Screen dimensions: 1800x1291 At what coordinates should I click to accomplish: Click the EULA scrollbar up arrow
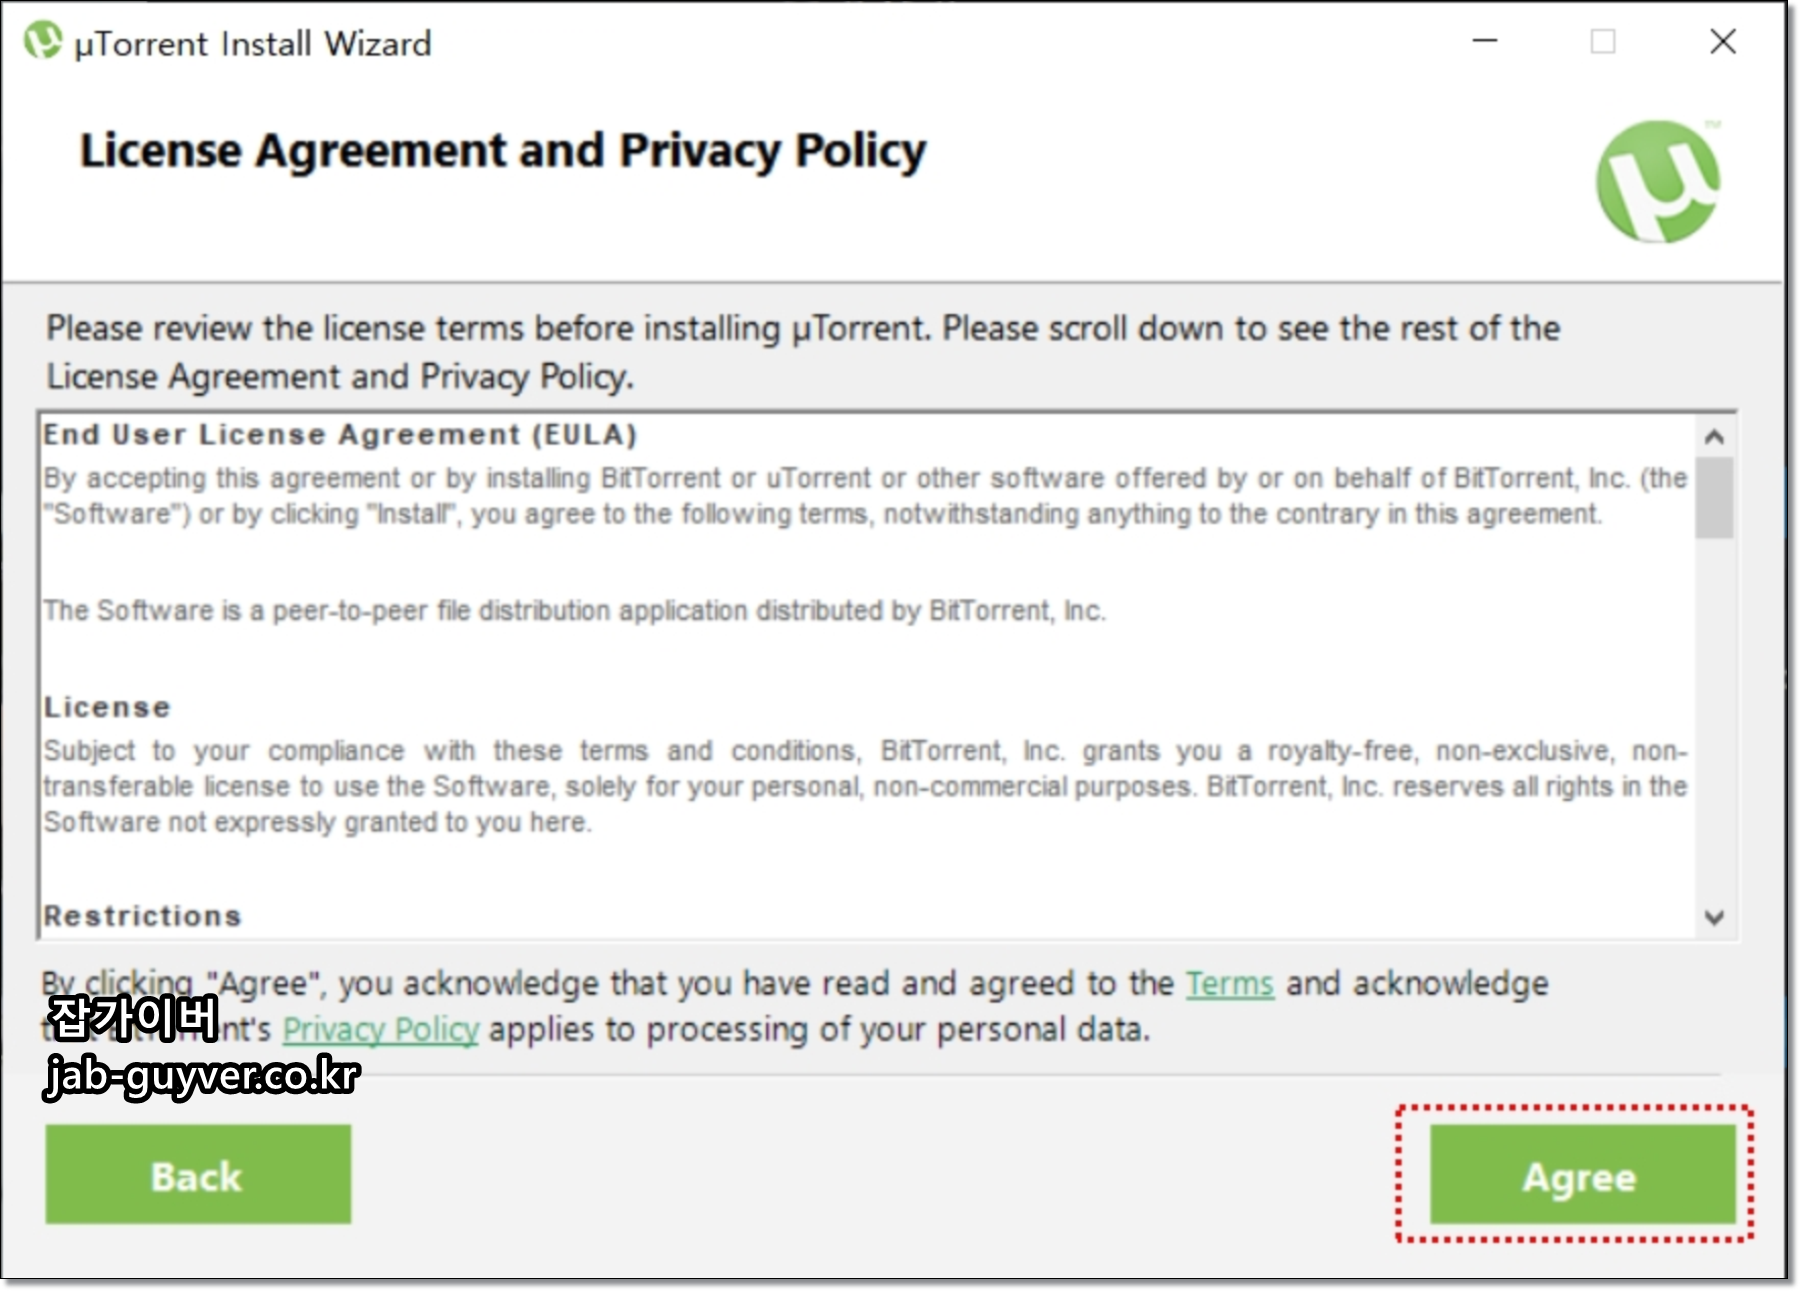click(x=1714, y=437)
